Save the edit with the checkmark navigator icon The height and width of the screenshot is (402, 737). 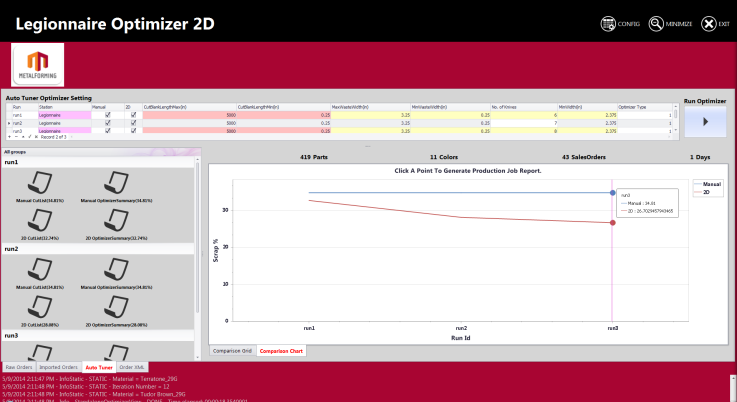click(x=30, y=137)
